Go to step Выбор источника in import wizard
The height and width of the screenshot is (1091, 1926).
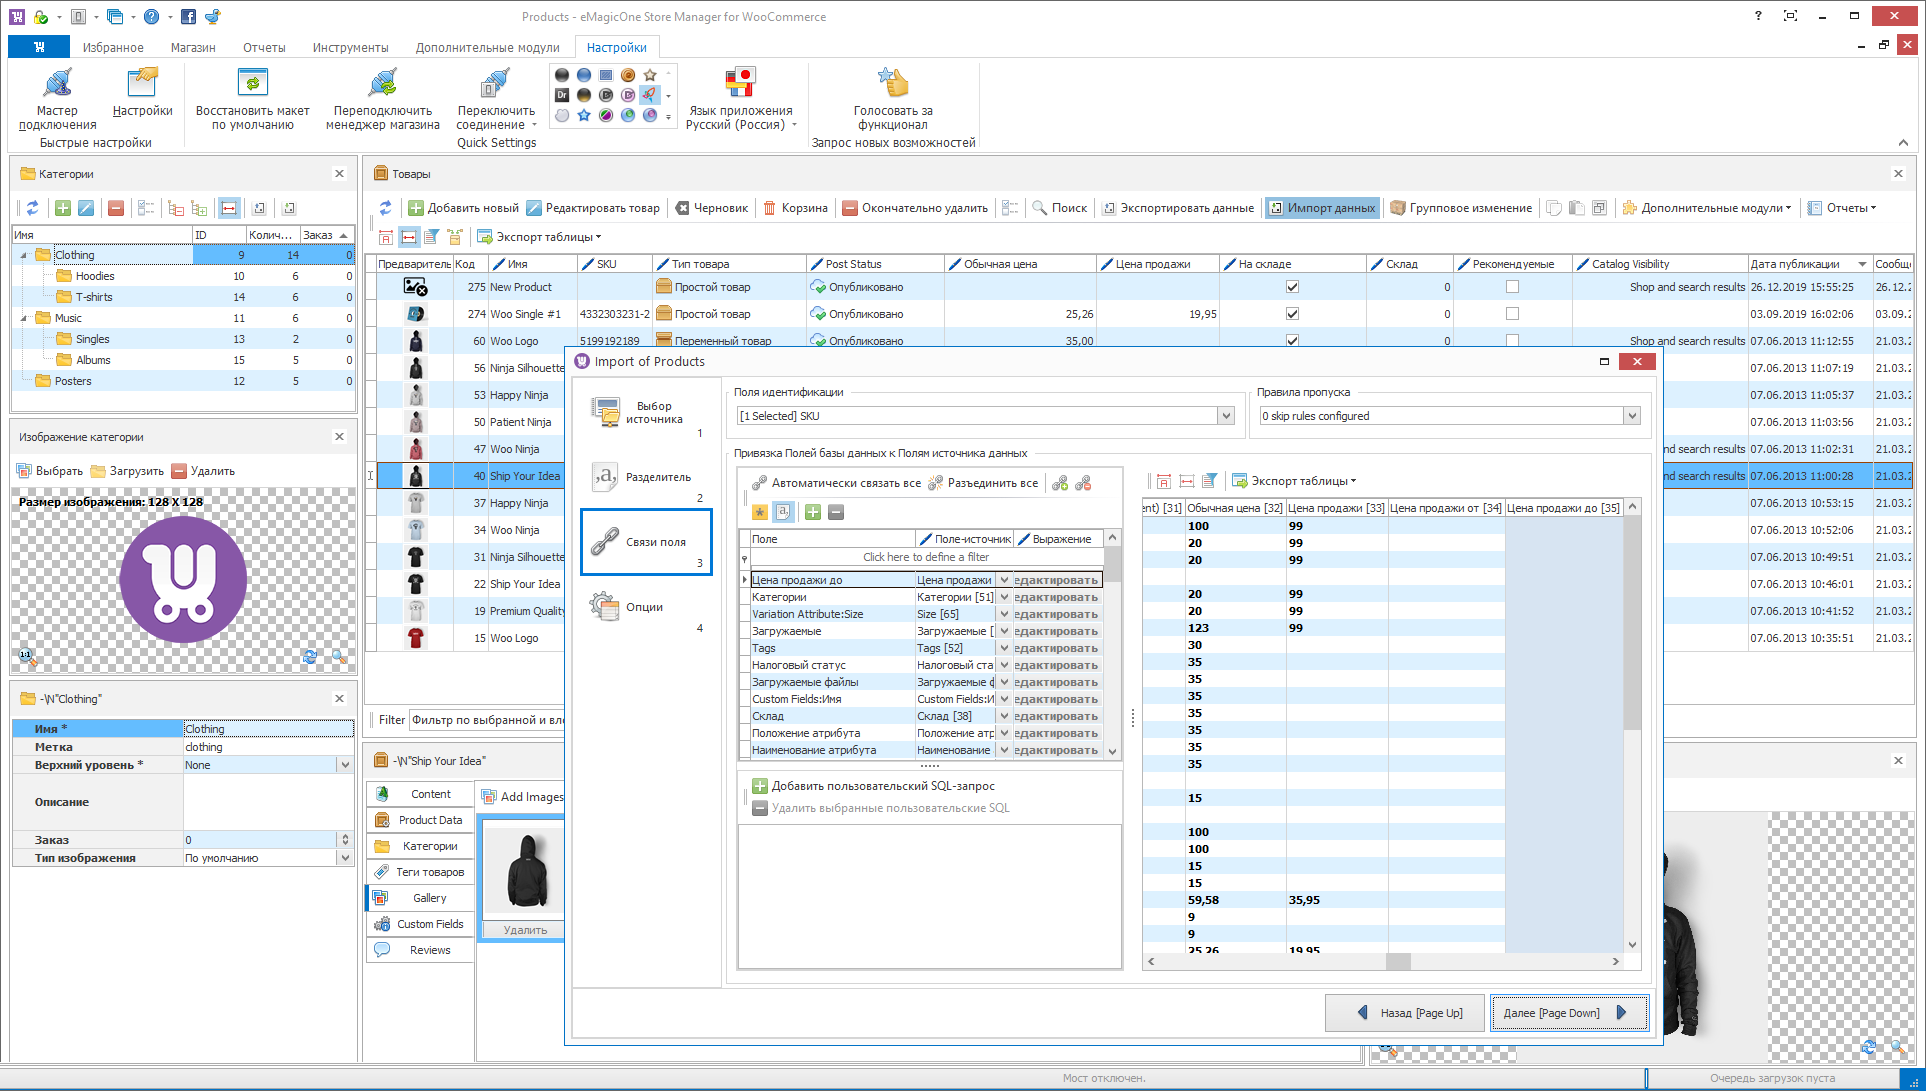click(x=646, y=412)
